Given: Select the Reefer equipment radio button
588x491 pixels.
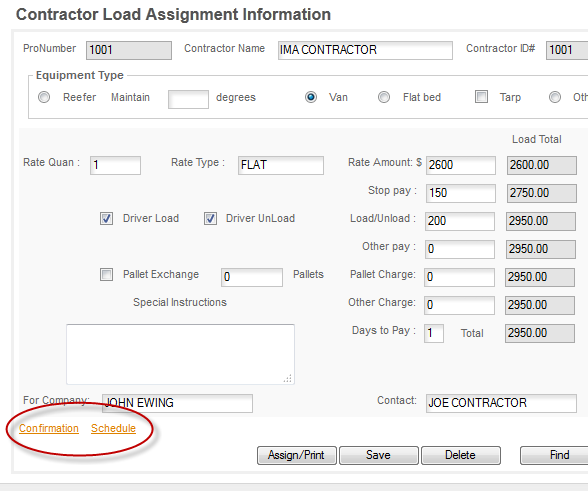Looking at the screenshot, I should click(x=44, y=97).
